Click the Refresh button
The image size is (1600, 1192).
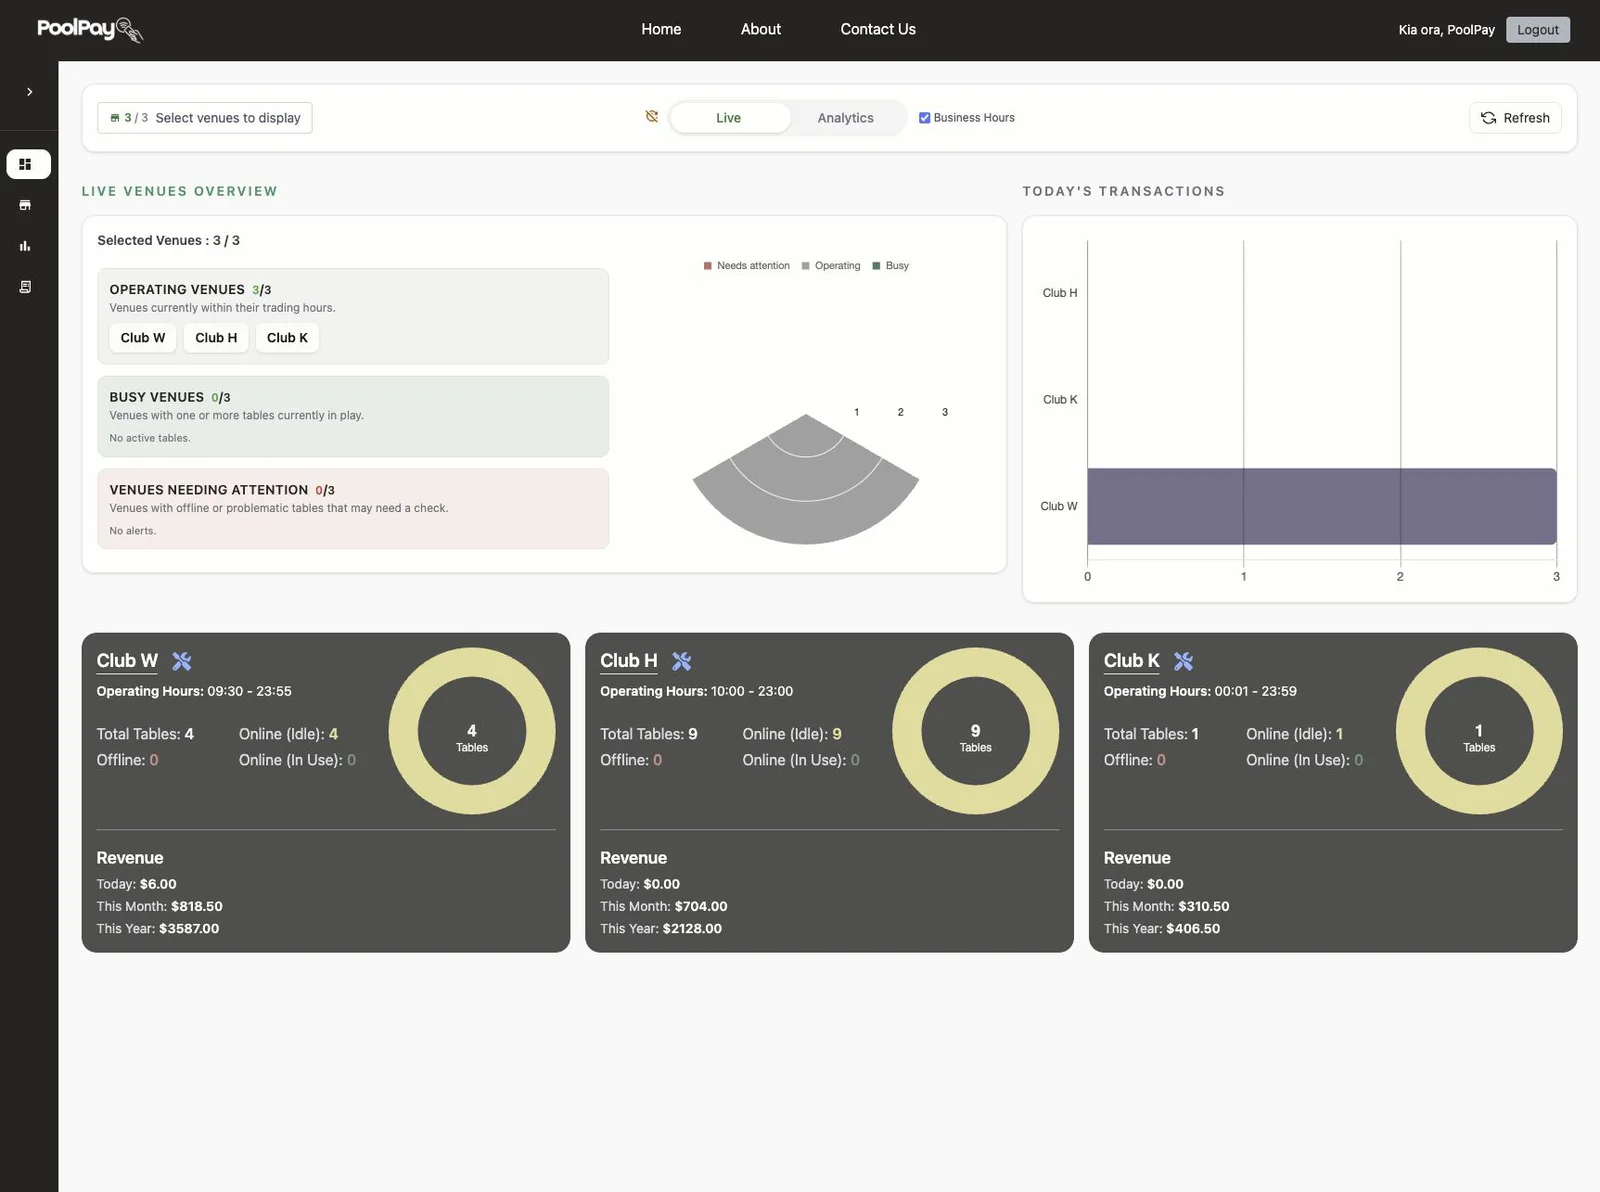pos(1515,118)
